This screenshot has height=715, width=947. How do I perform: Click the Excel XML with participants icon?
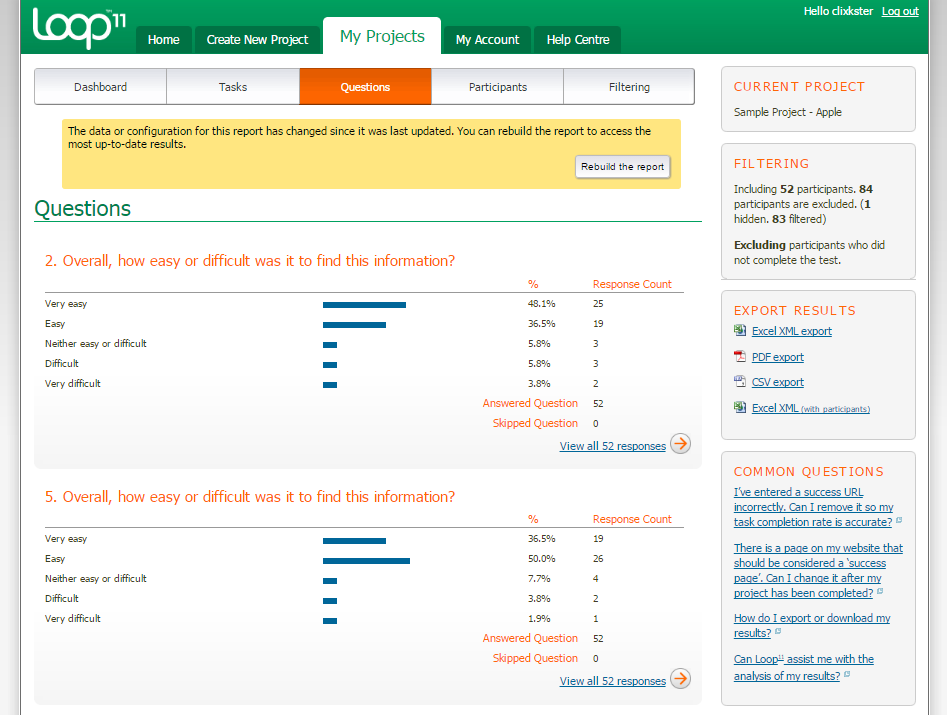740,408
